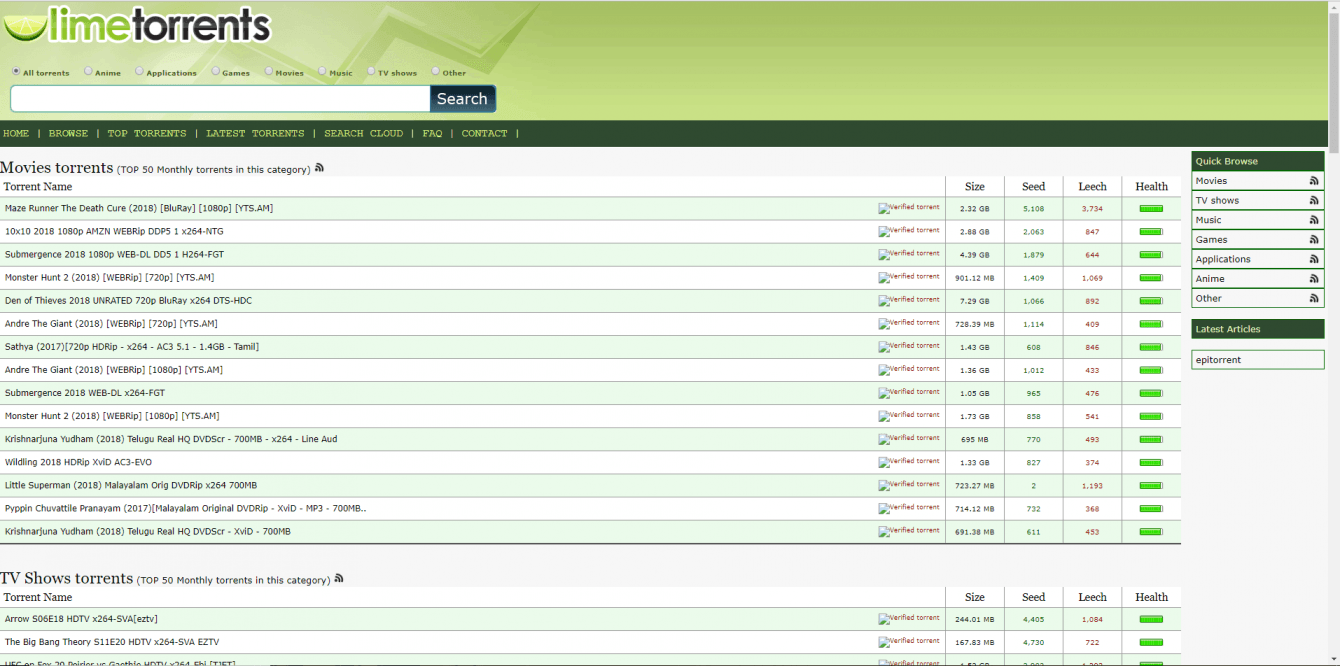Screen dimensions: 1340x666
Task: Click health bar for Maze Runner torrent
Action: 1151,209
